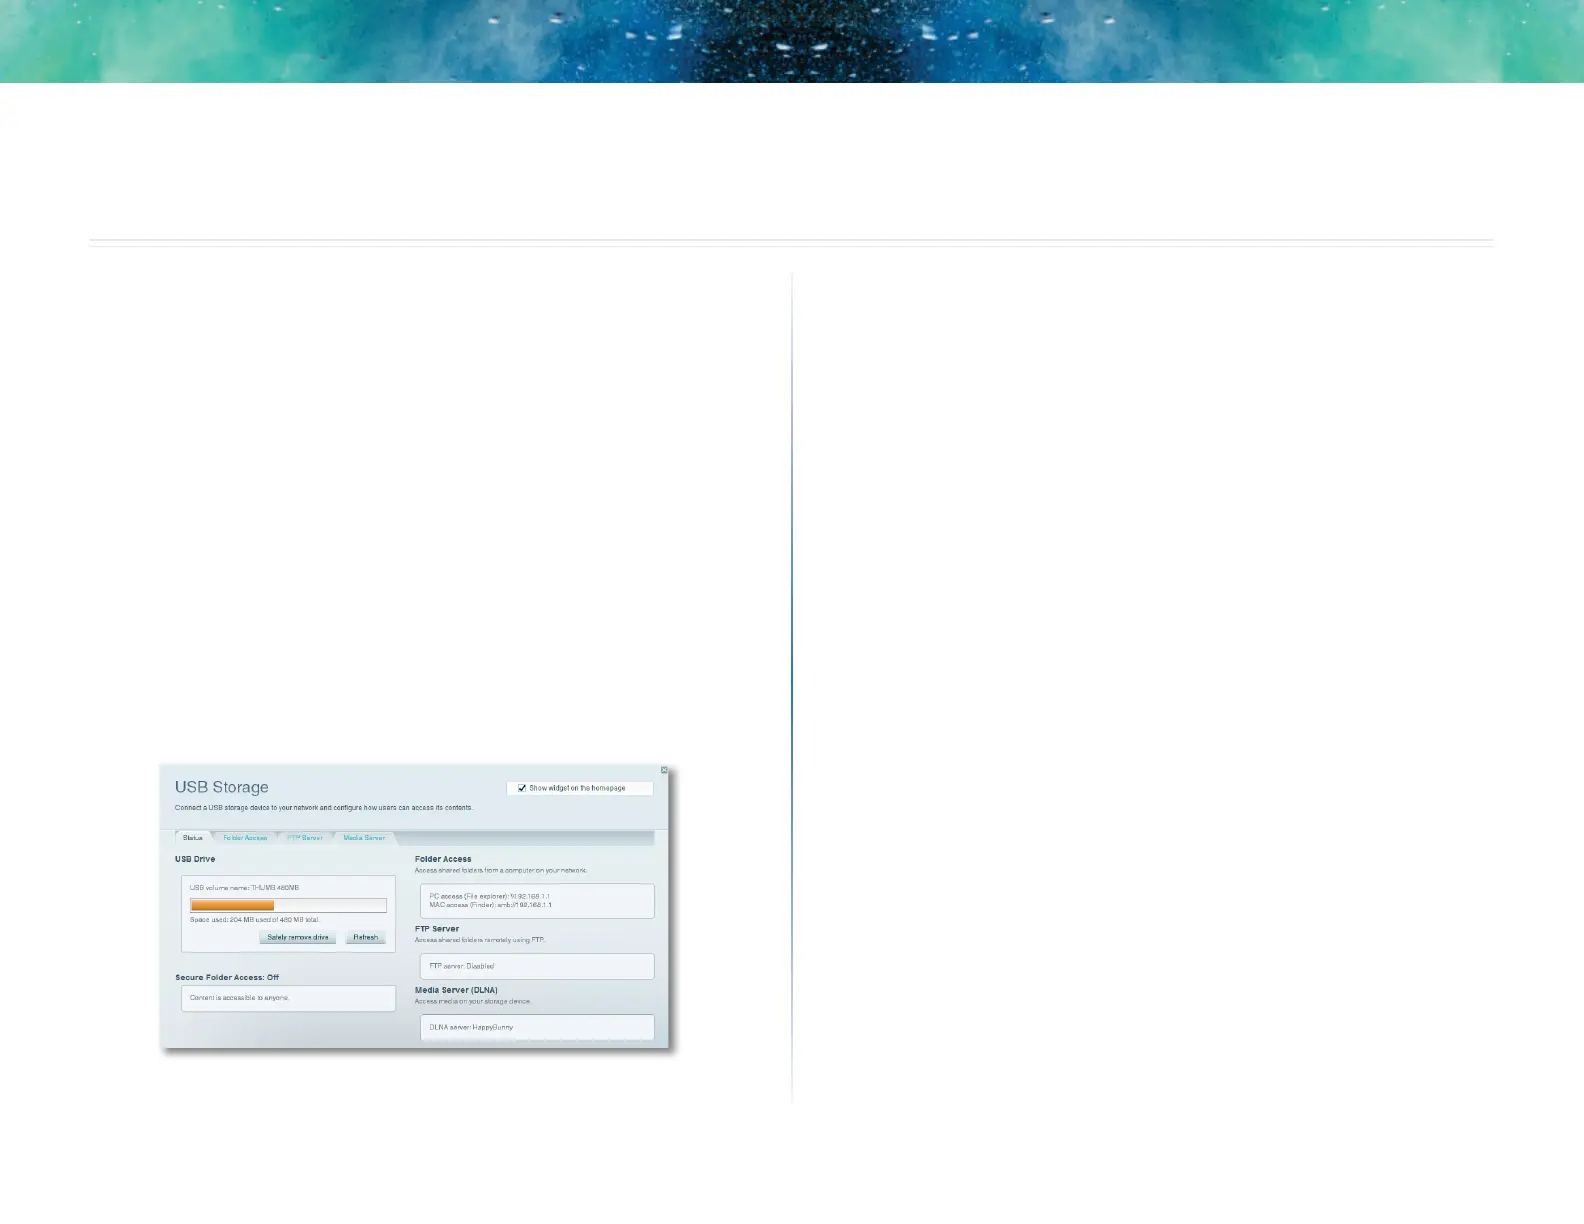Switch to the Media Server tab

(x=364, y=838)
